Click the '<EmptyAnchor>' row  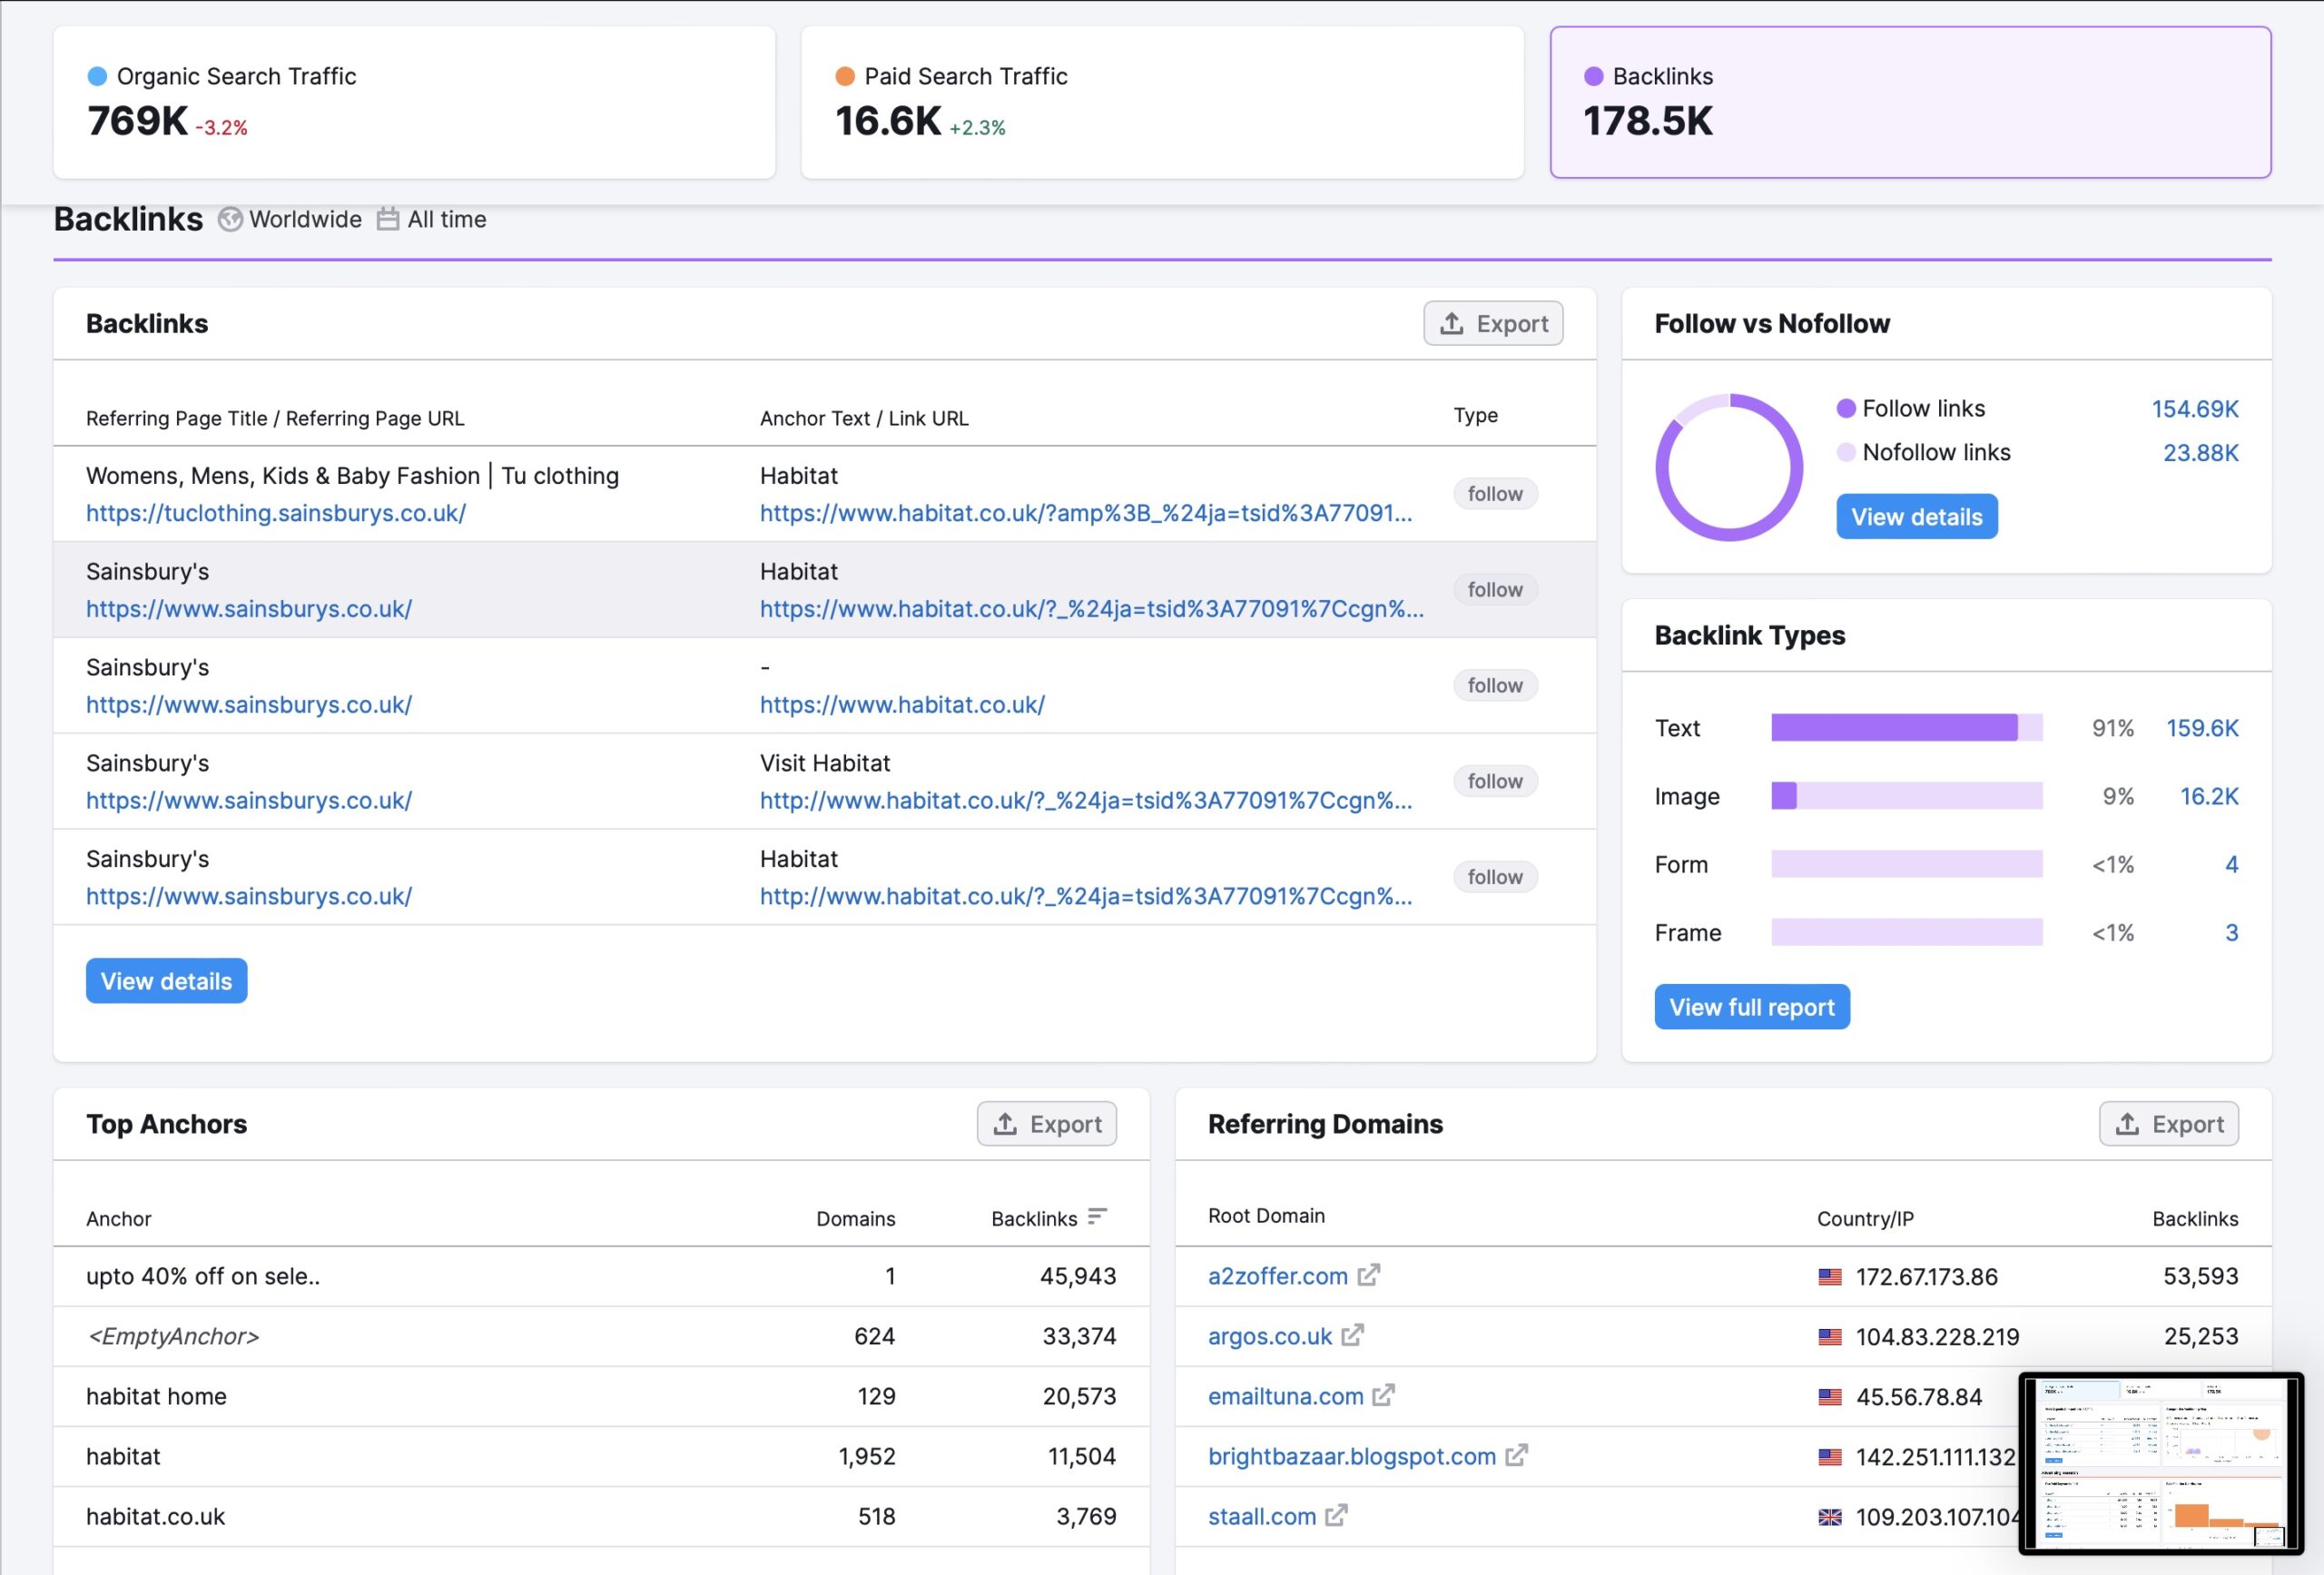(601, 1336)
